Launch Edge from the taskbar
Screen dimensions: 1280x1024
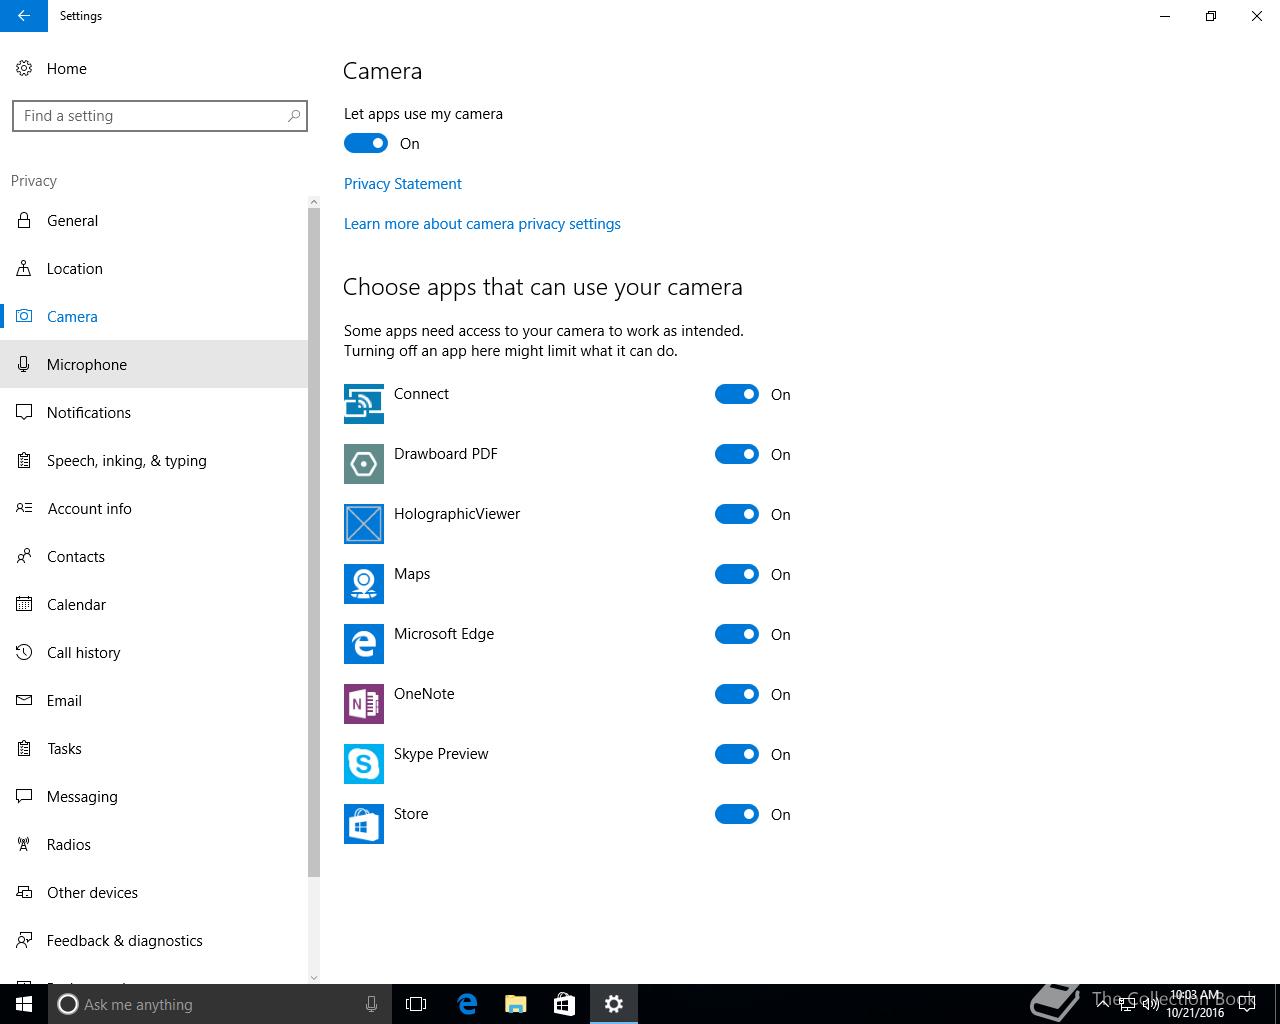coord(467,1004)
